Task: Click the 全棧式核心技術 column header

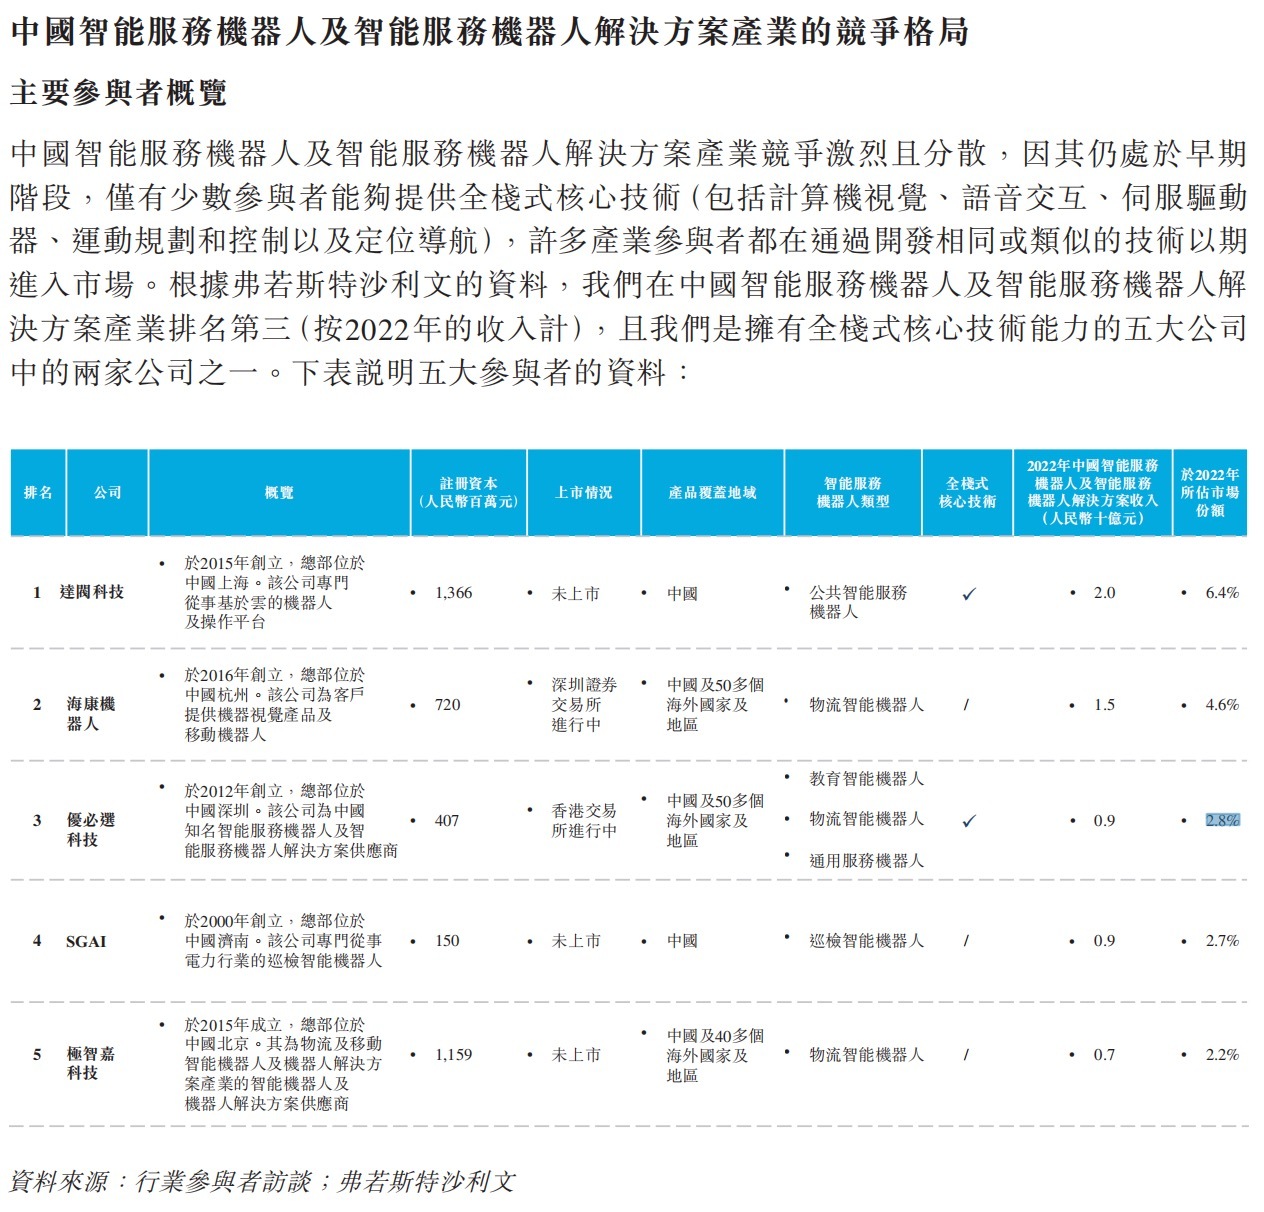Action: coord(967,492)
